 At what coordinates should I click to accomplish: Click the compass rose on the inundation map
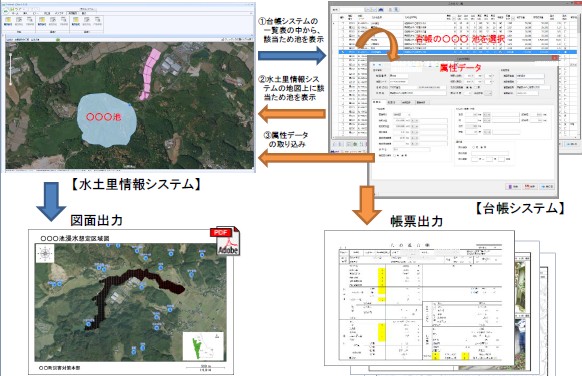(x=45, y=254)
